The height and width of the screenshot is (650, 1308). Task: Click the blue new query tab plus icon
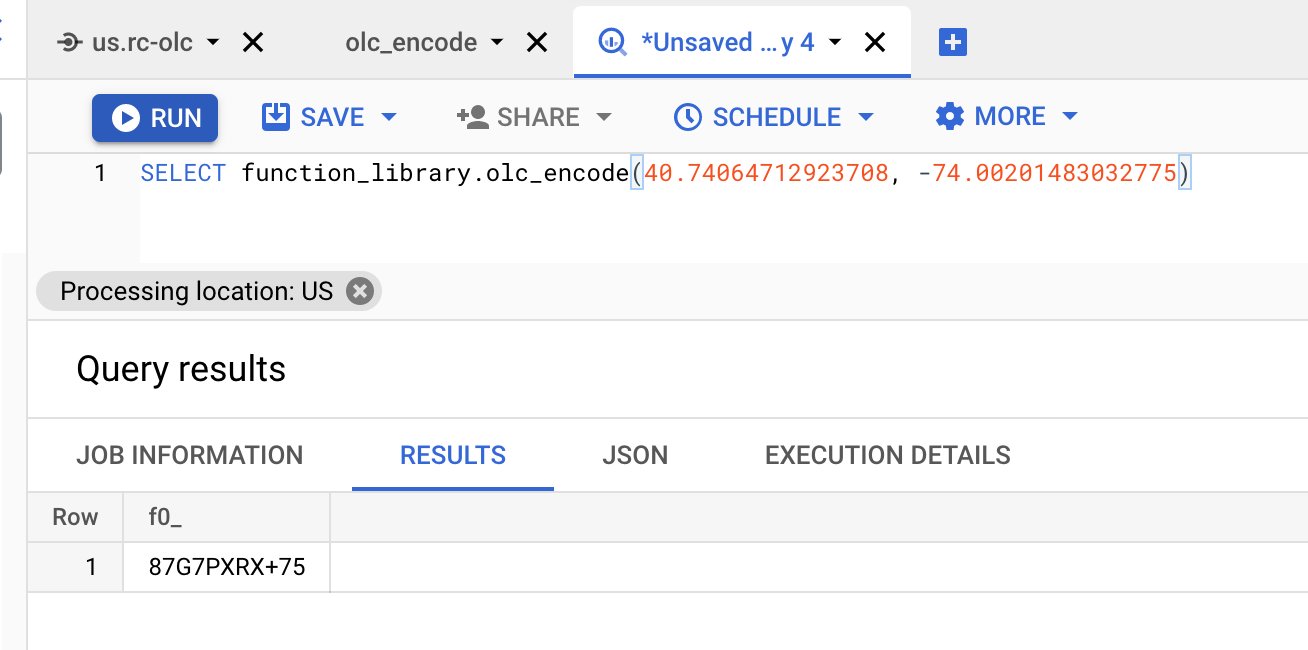[x=952, y=43]
